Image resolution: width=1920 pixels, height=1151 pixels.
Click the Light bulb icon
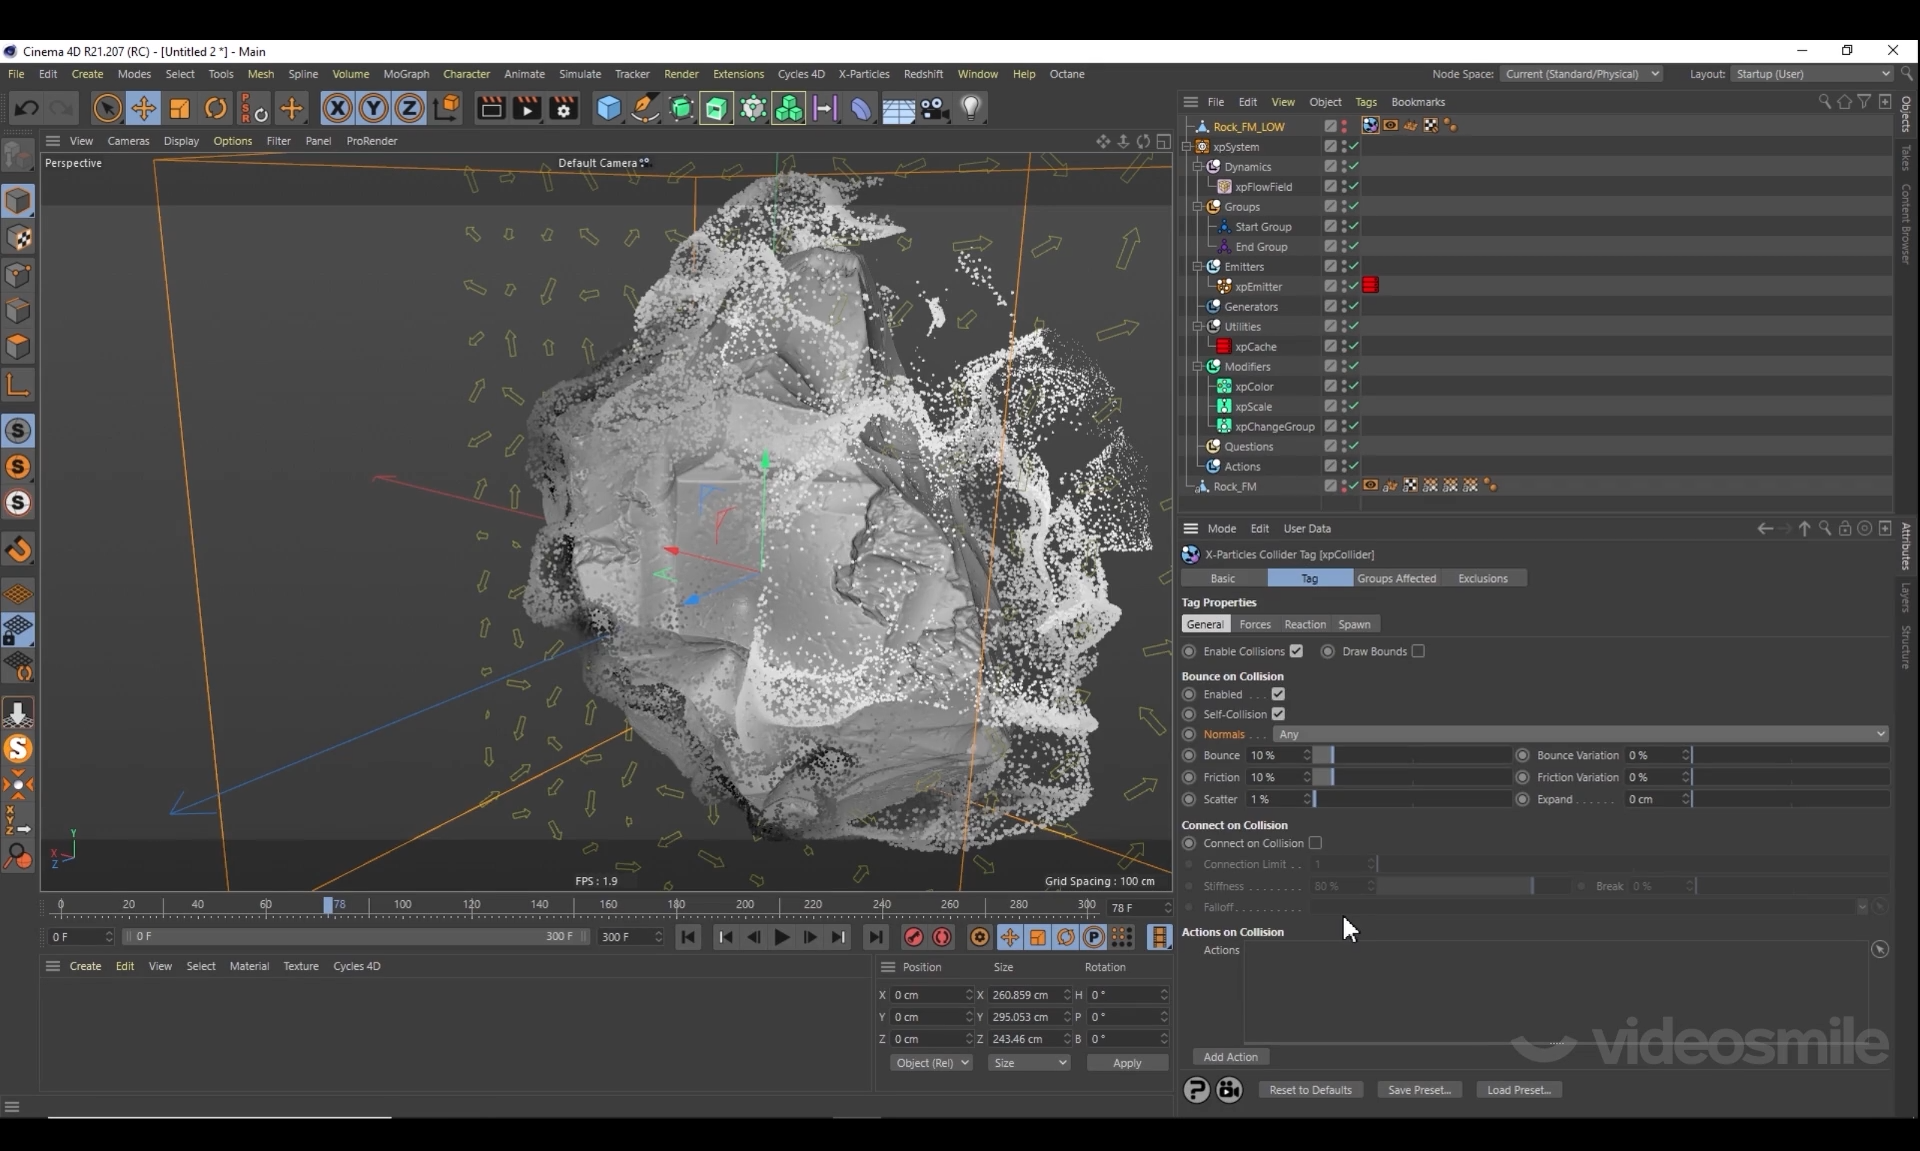tap(971, 108)
